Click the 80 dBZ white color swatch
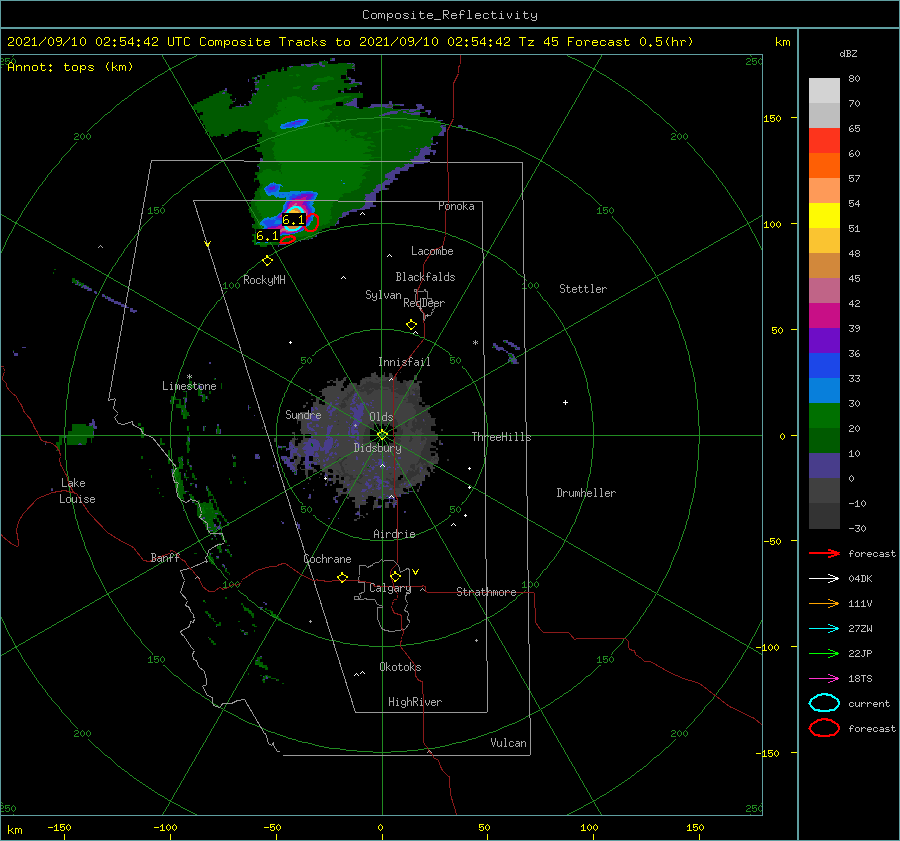This screenshot has width=900, height=841. click(824, 90)
